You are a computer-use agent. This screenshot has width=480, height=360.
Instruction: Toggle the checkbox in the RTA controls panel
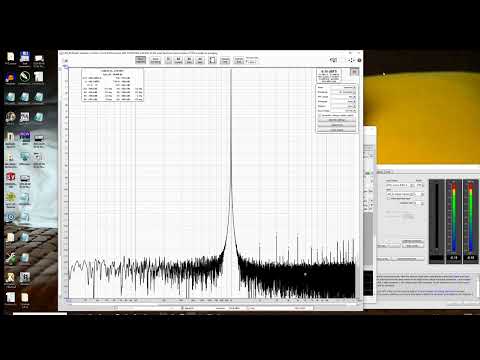(x=320, y=116)
